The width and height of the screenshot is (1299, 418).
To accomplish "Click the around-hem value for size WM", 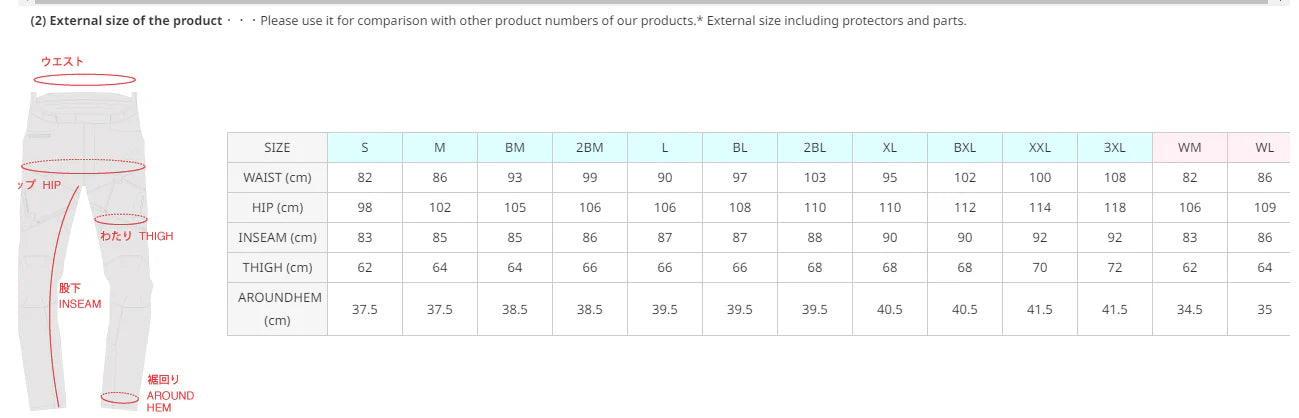I will coord(1189,309).
